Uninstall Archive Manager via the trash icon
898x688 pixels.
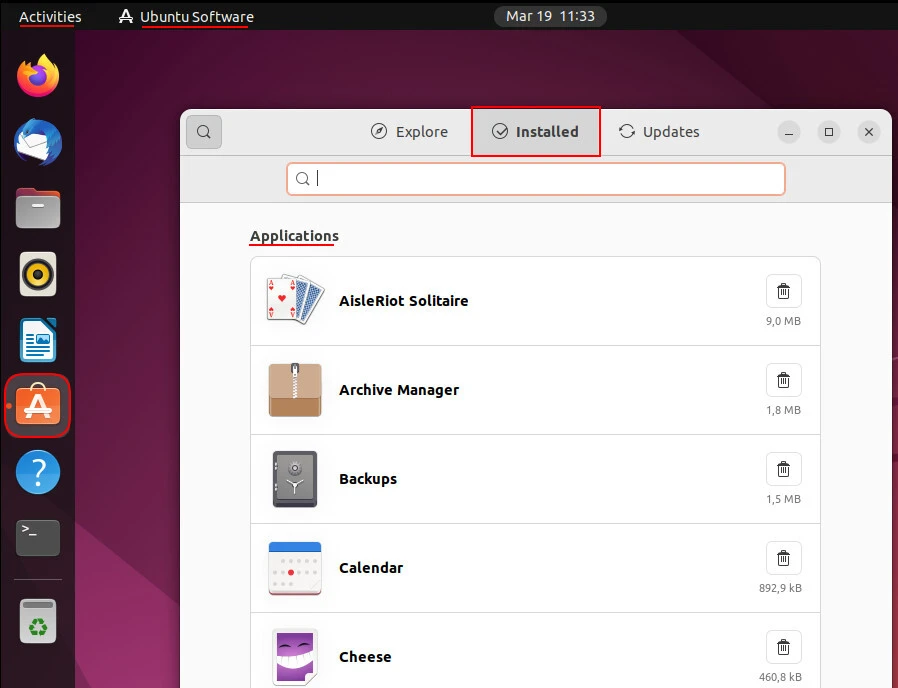pyautogui.click(x=783, y=379)
